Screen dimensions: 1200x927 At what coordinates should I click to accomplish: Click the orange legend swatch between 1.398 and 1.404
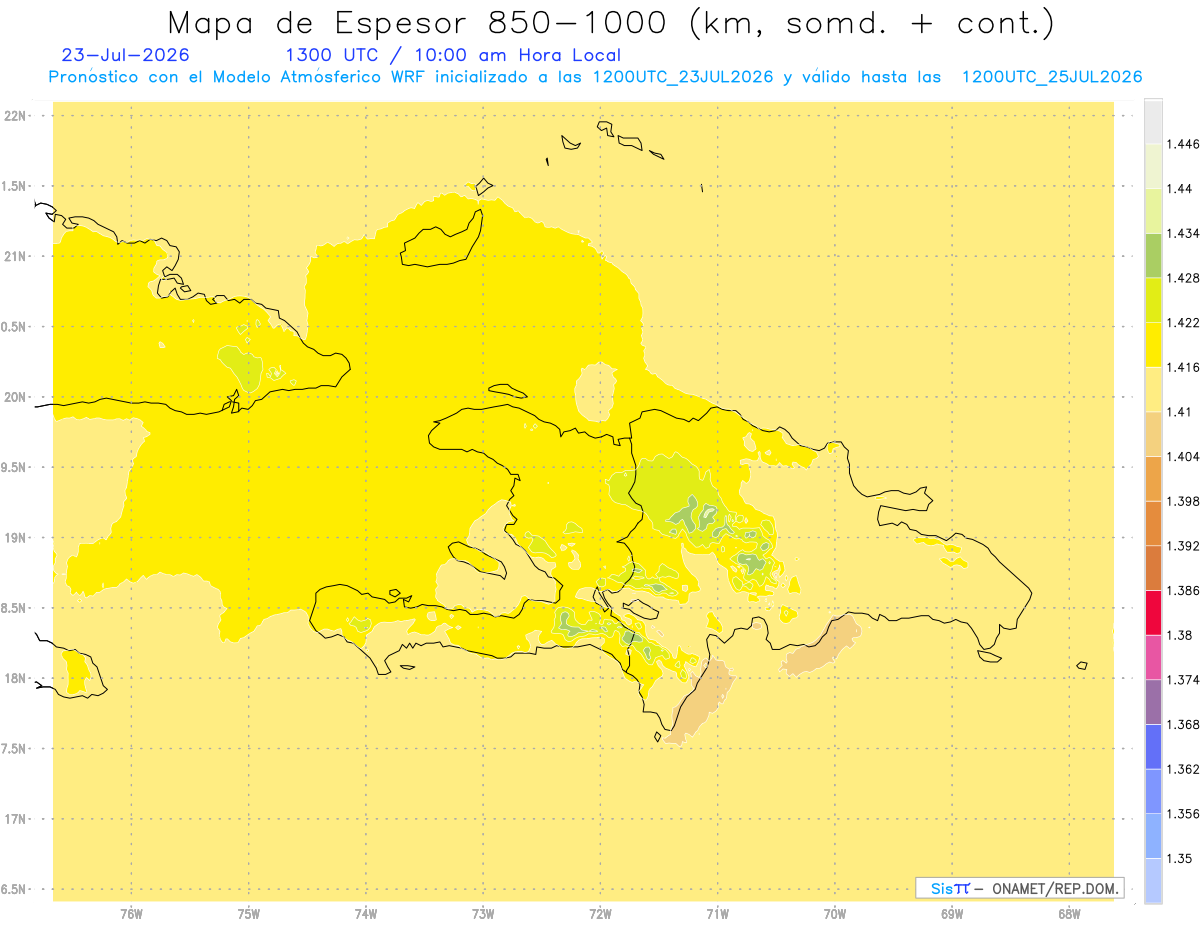(x=1153, y=479)
